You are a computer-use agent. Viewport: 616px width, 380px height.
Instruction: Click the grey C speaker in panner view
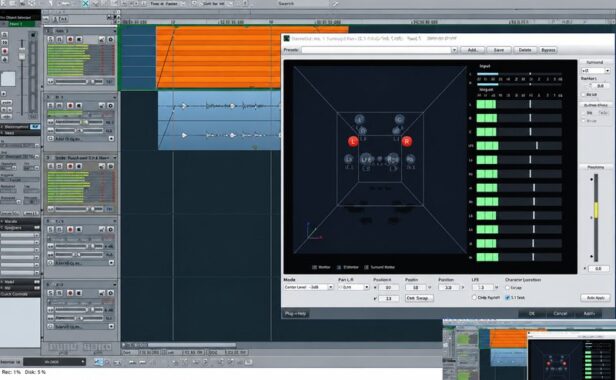click(x=399, y=119)
